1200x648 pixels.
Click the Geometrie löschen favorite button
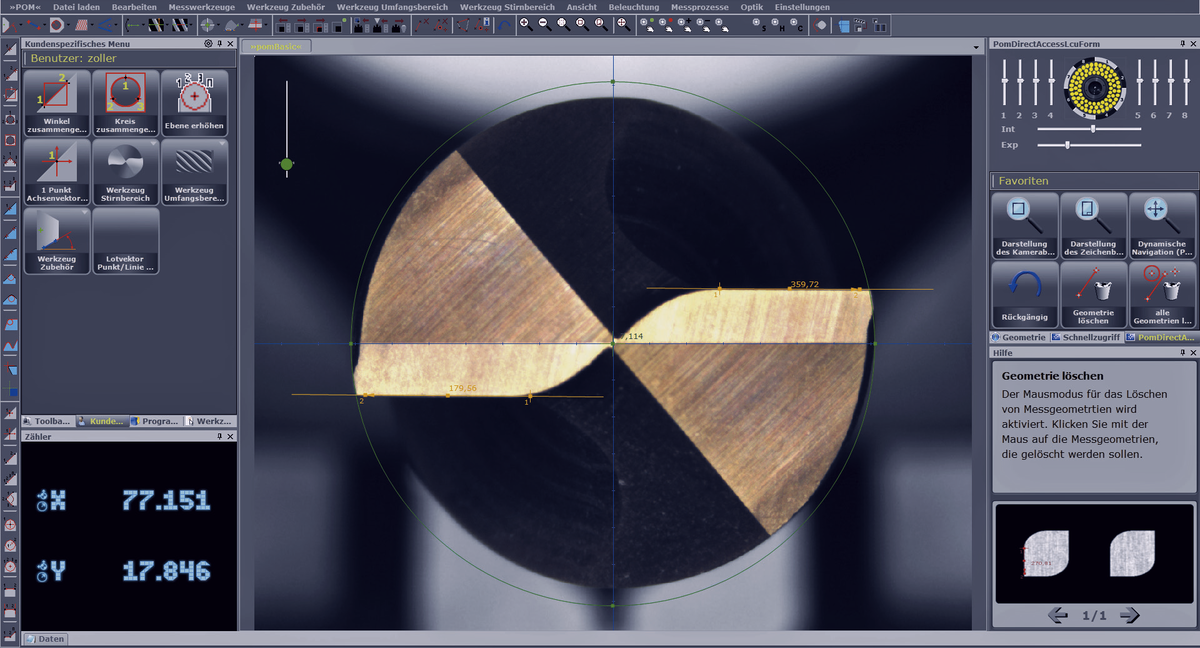tap(1093, 294)
